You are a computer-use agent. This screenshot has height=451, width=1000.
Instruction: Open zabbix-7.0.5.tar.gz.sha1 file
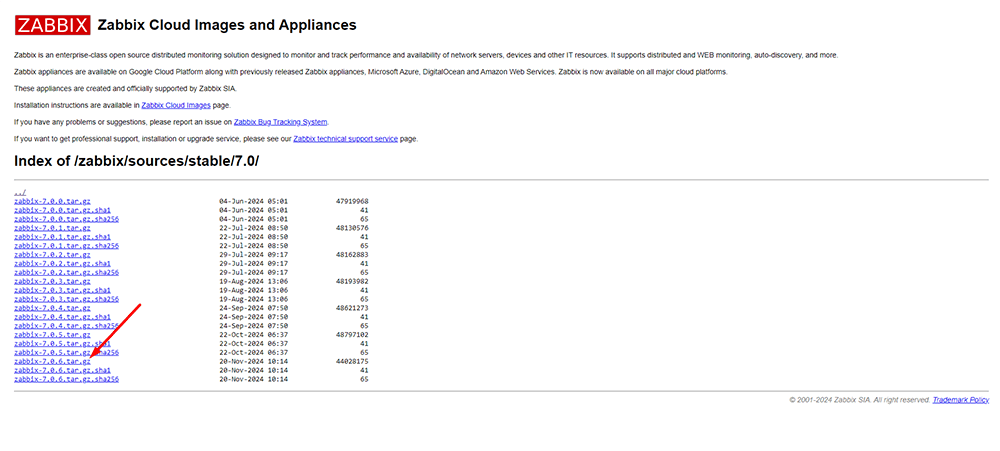pos(62,344)
